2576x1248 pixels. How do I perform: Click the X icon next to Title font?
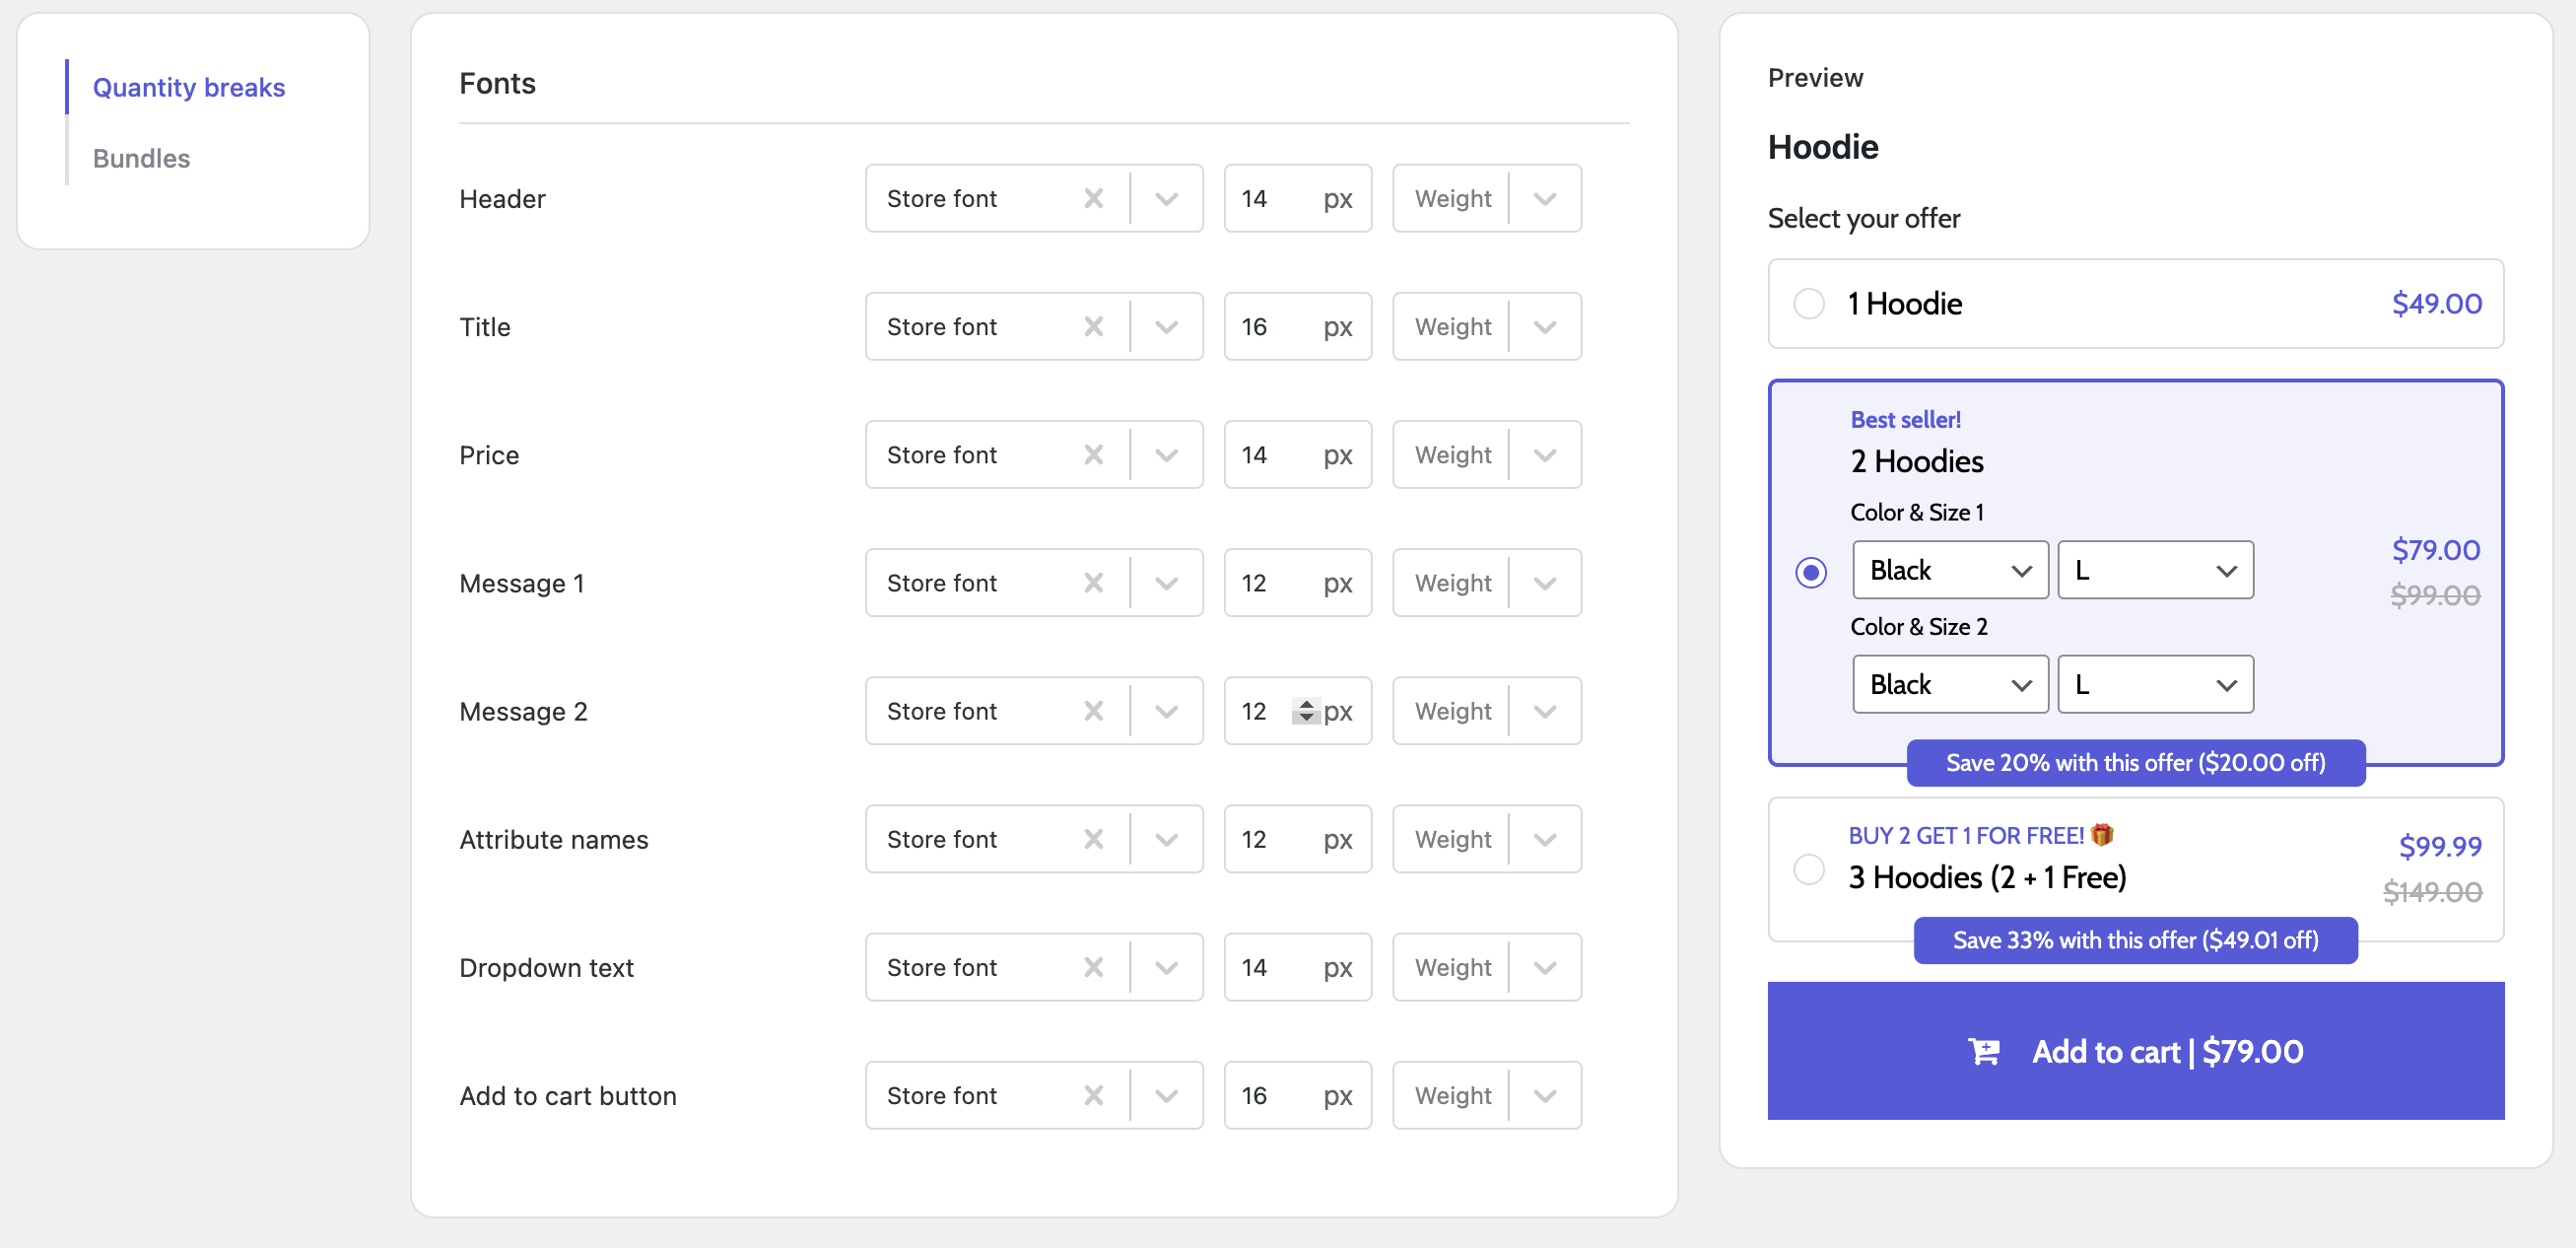coord(1093,325)
